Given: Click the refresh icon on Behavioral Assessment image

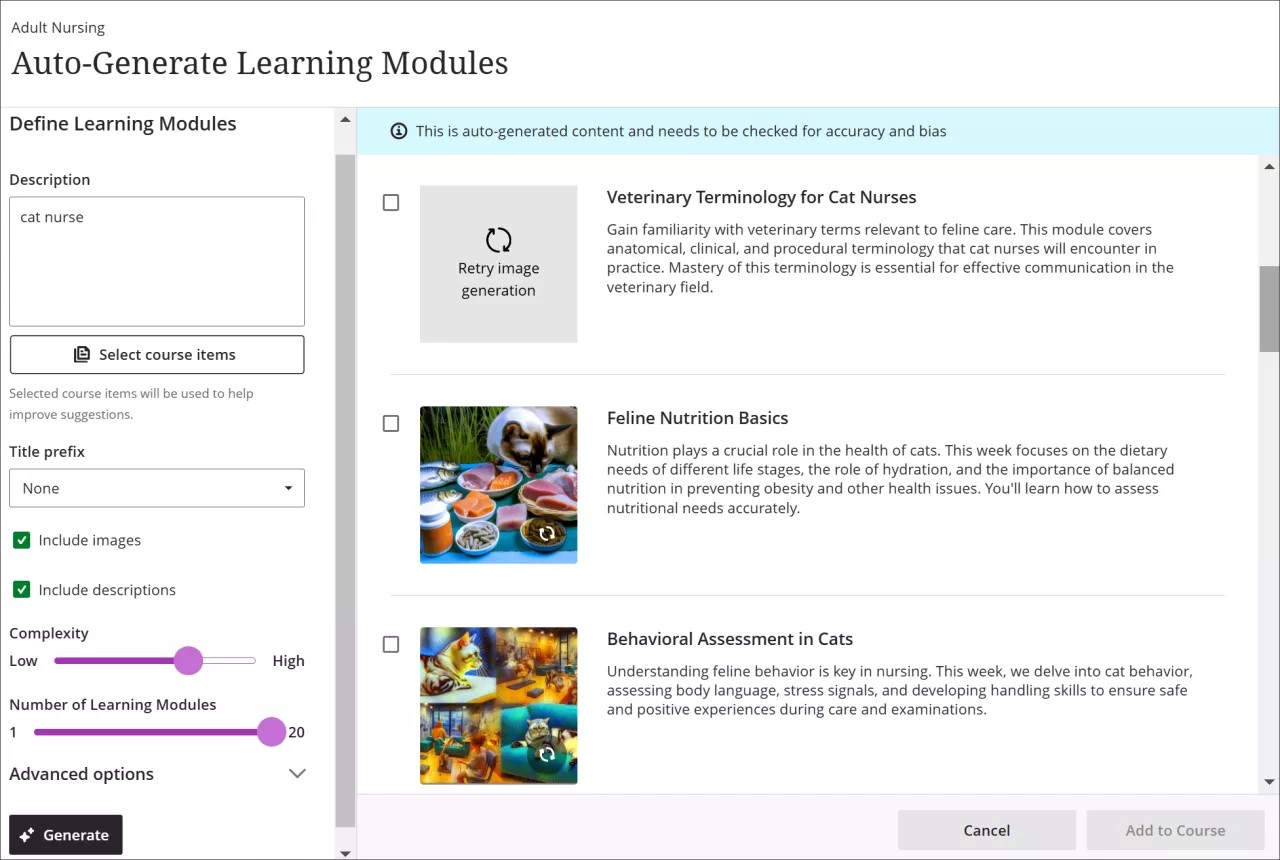Looking at the screenshot, I should point(547,755).
